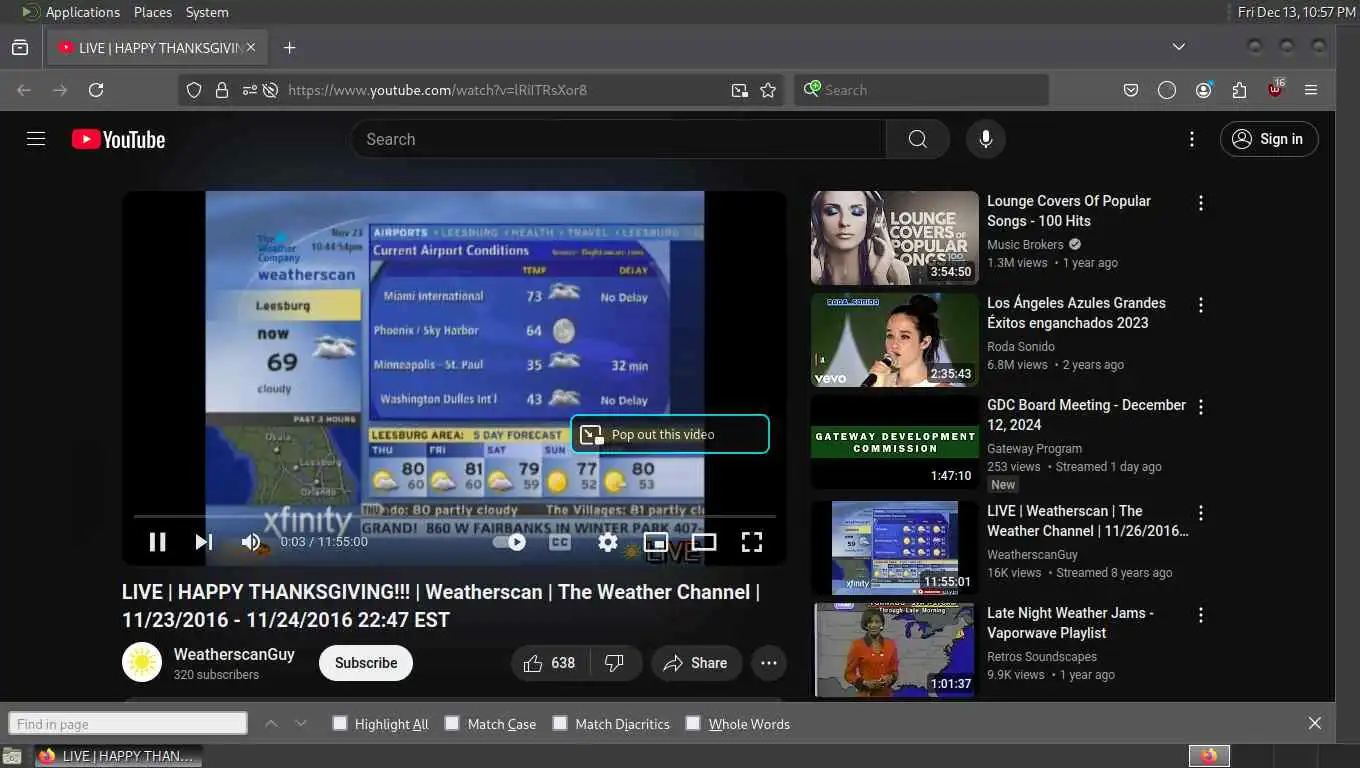1360x768 pixels.
Task: Share the video
Action: click(x=697, y=663)
